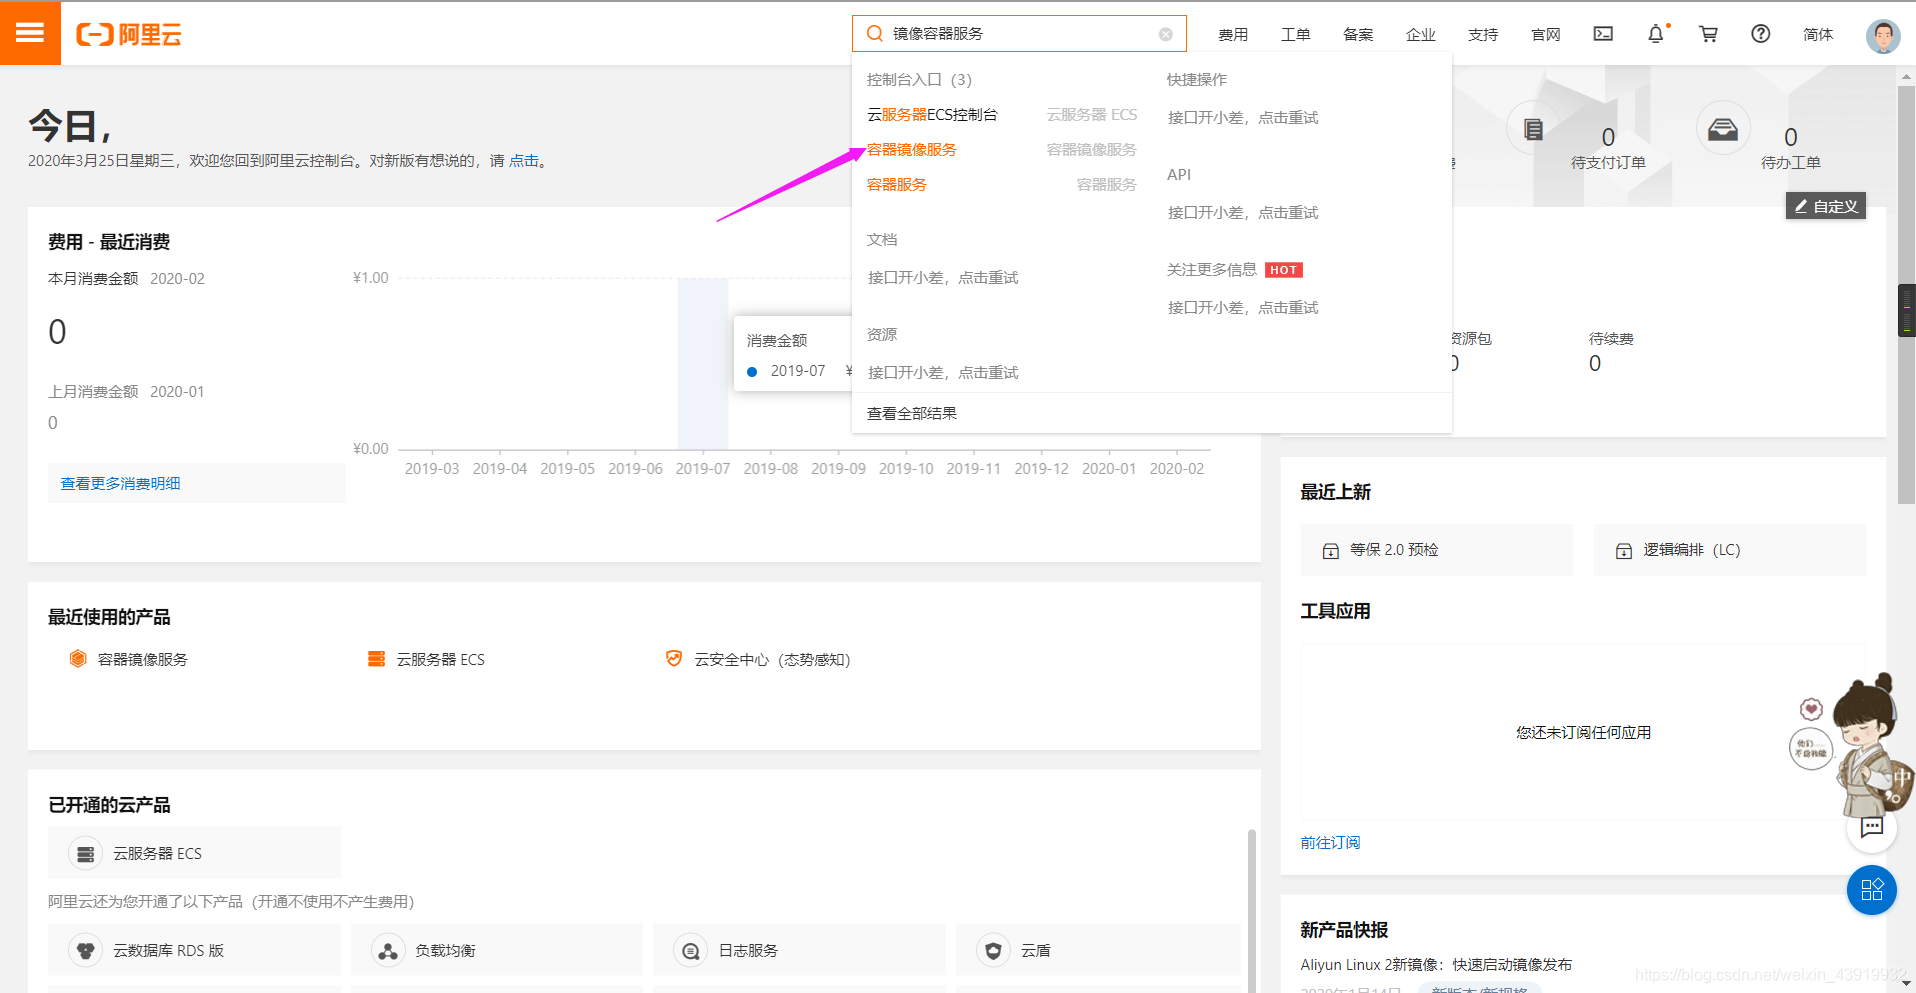Click 待办工单 label

(x=1791, y=163)
